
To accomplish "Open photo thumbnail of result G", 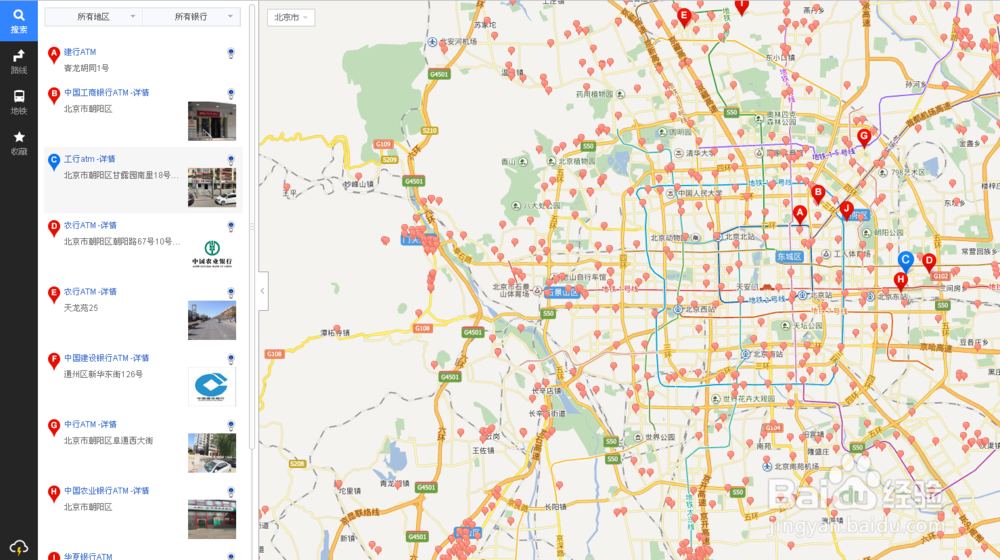I will tap(212, 453).
